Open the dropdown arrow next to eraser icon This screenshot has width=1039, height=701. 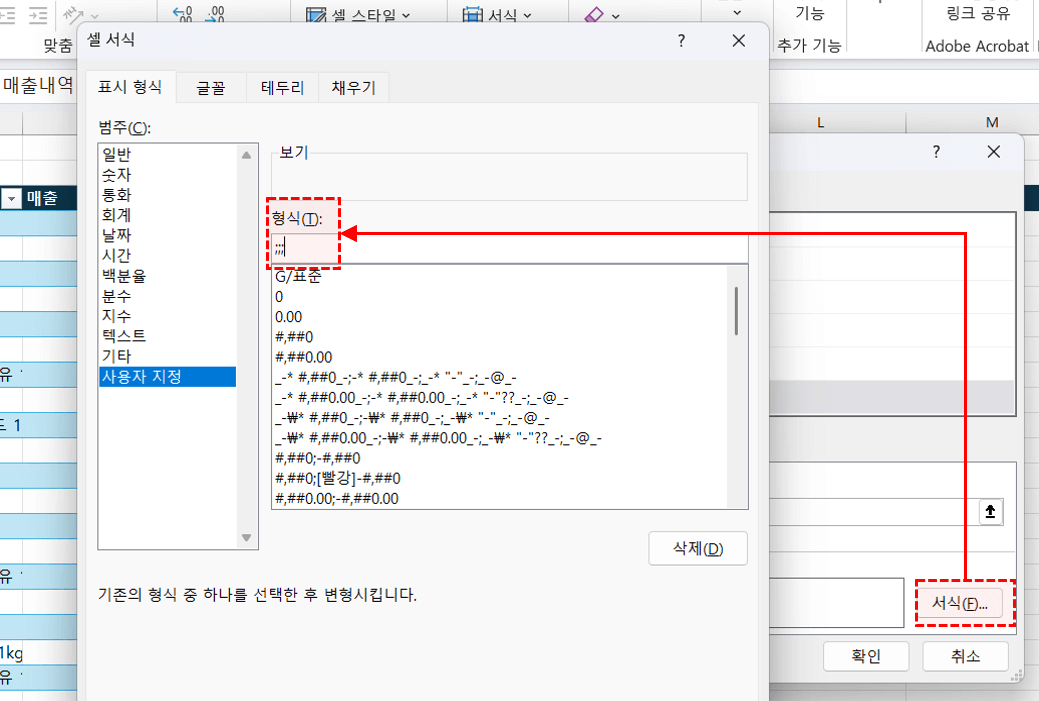[615, 16]
